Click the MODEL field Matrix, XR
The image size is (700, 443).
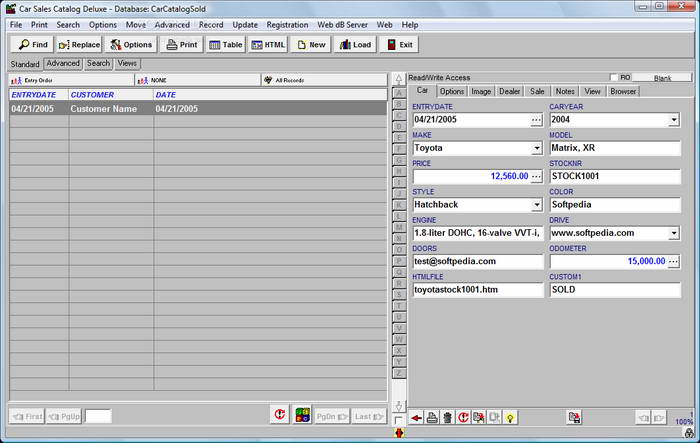[615, 148]
